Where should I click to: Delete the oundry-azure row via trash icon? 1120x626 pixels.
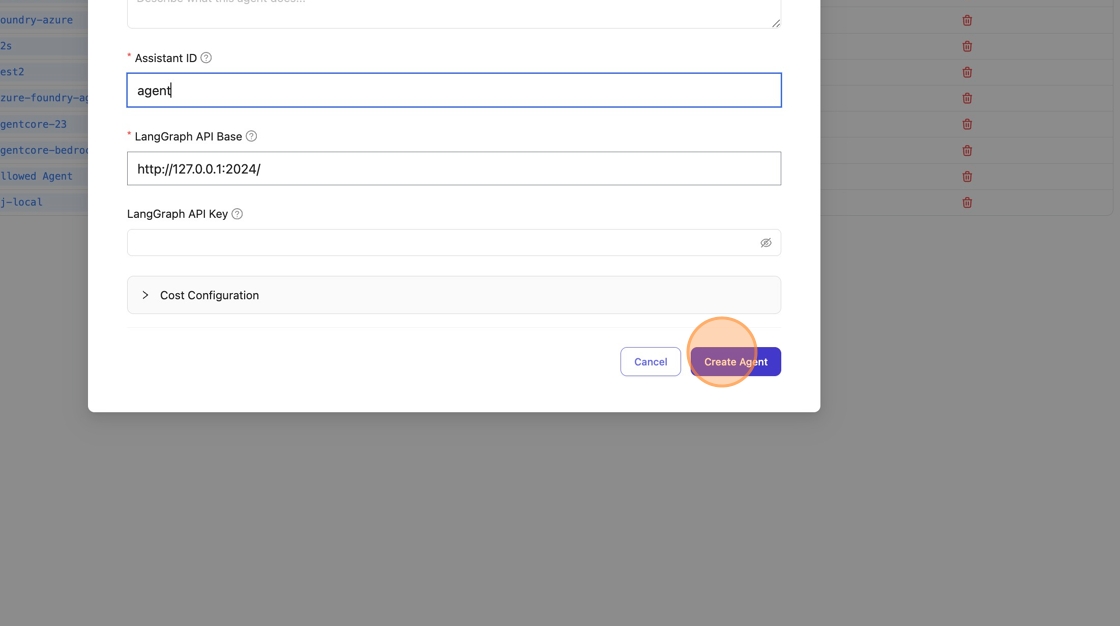click(967, 20)
